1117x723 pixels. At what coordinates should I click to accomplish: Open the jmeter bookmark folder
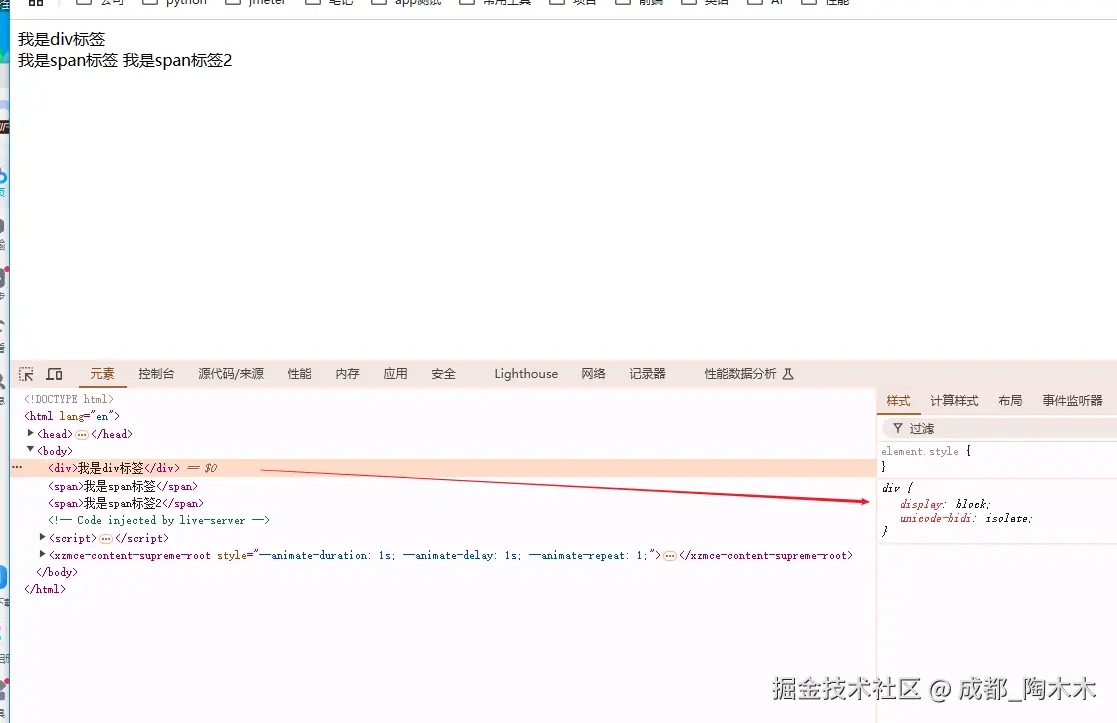click(256, 2)
